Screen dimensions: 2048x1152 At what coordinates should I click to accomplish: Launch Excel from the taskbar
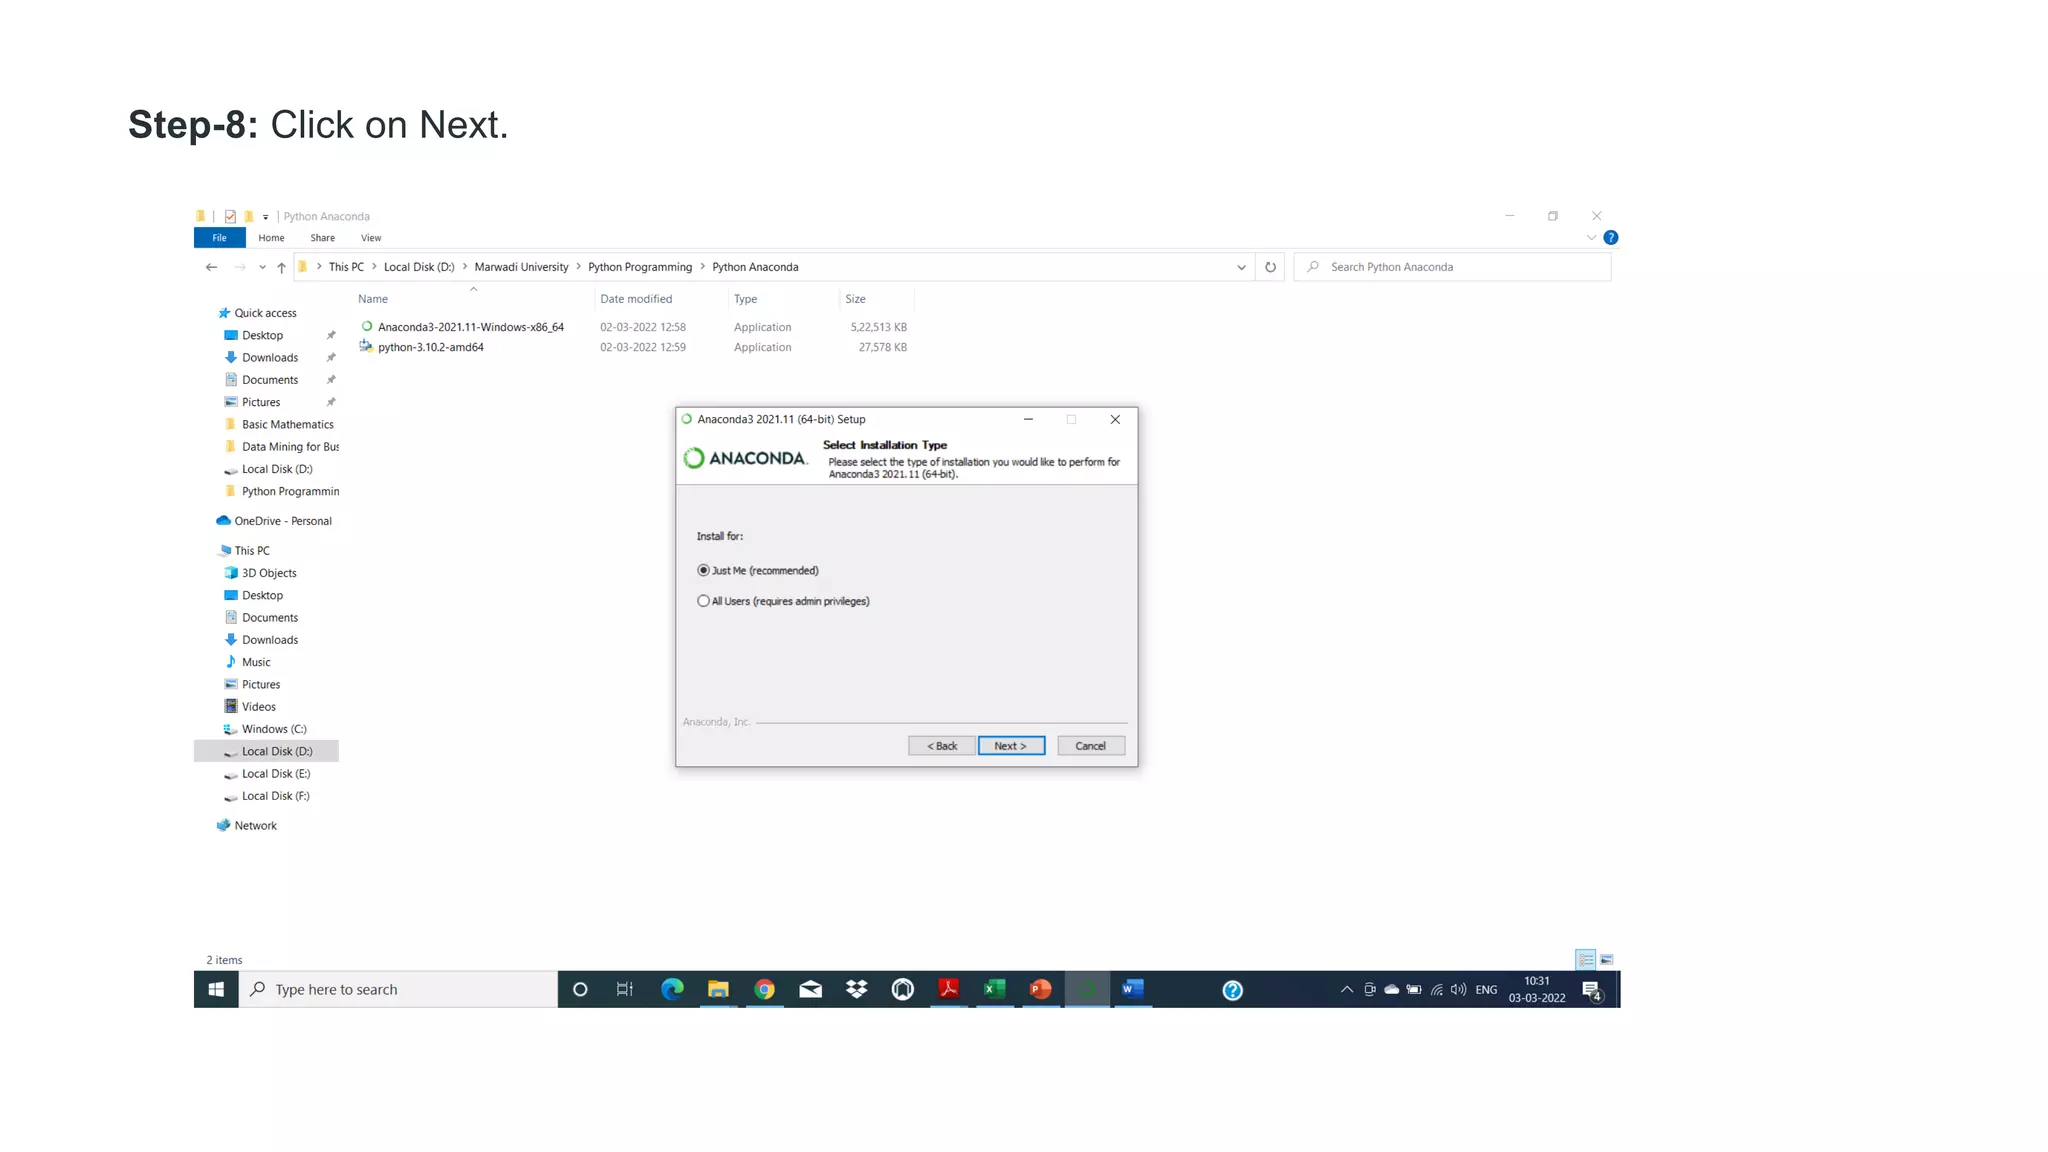[994, 989]
